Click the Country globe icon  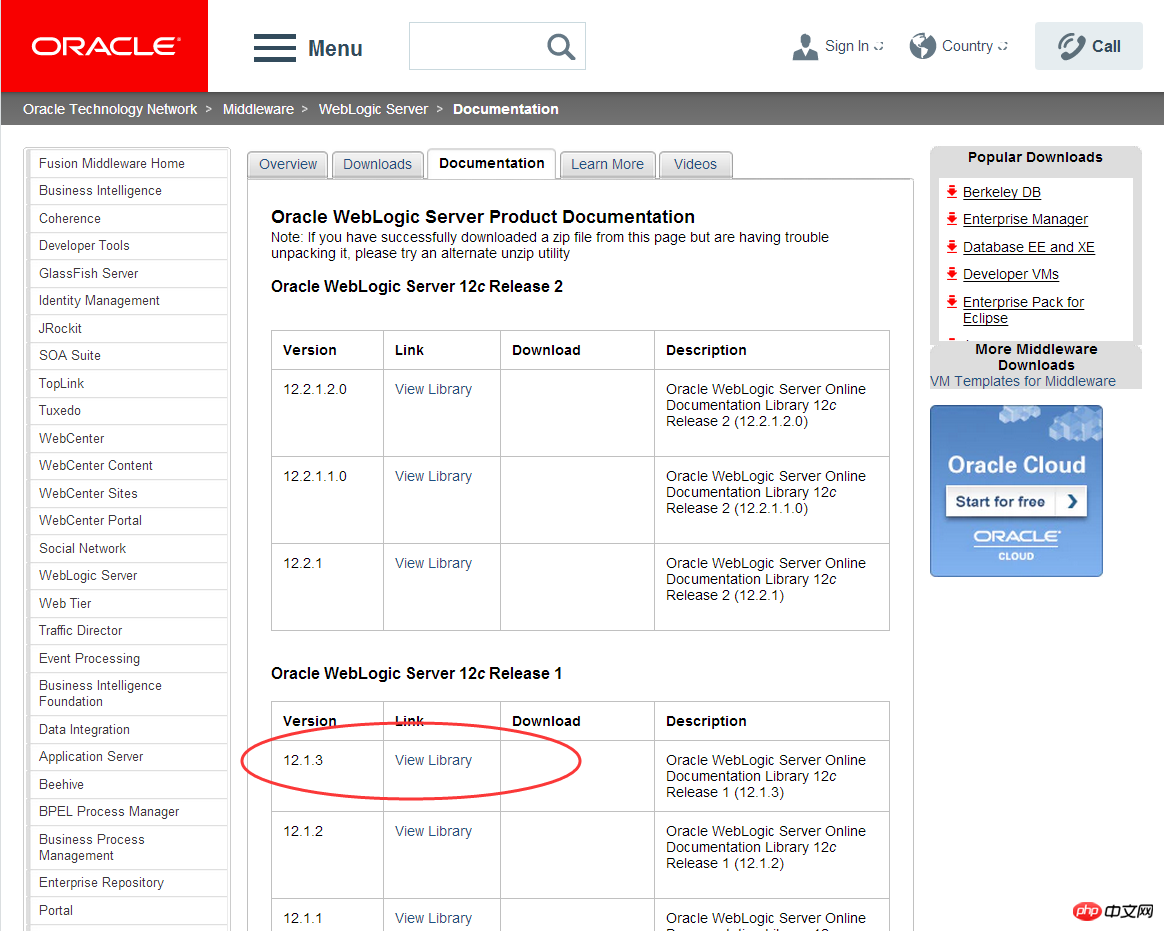[923, 46]
